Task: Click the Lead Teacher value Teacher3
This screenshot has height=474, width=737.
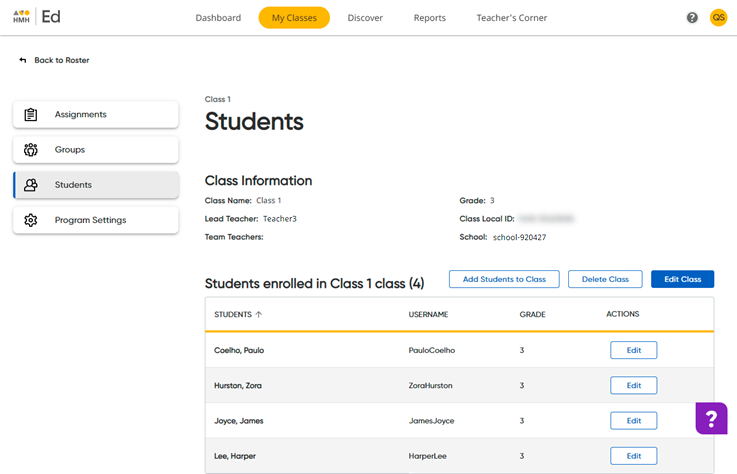Action: 280,219
